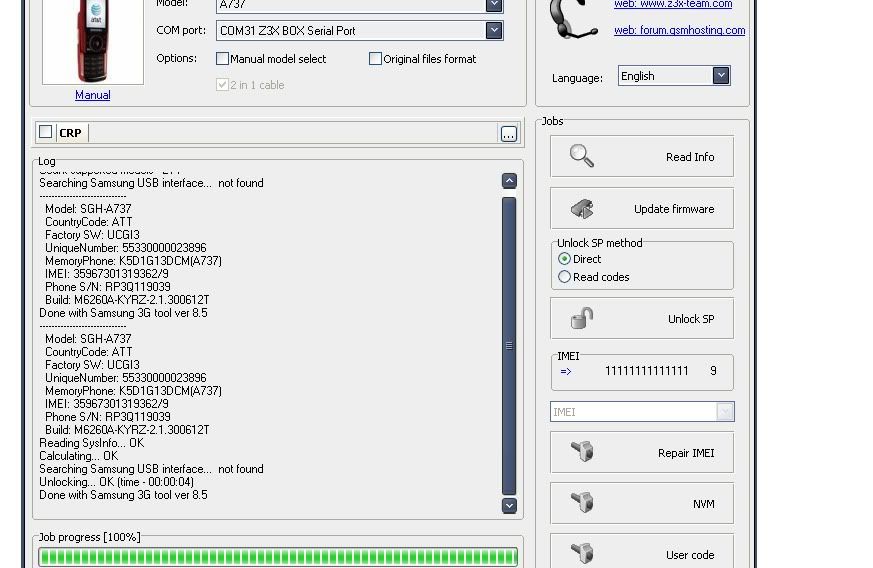The height and width of the screenshot is (568, 873).
Task: Open the Manual link under phone image
Action: pos(92,95)
